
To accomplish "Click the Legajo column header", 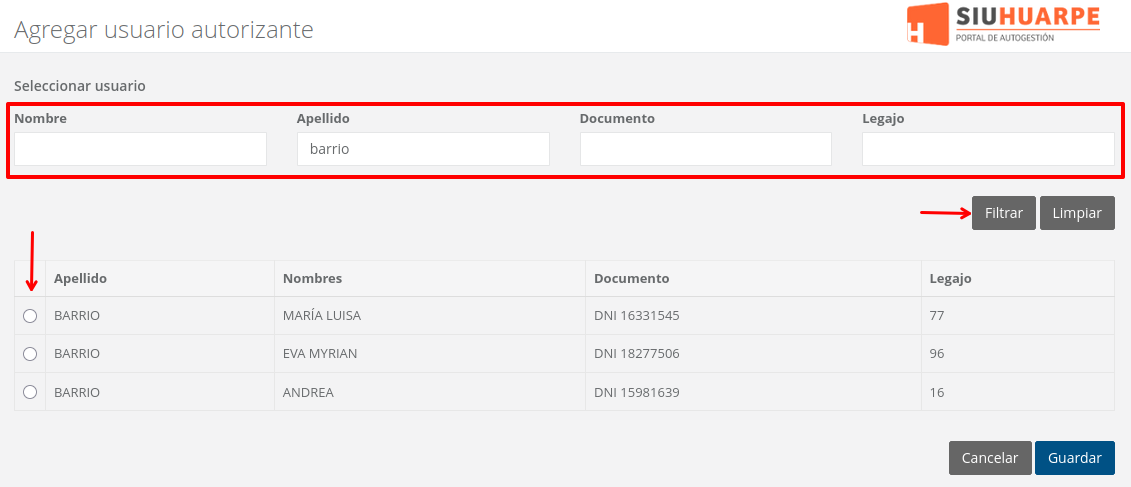I will (950, 278).
